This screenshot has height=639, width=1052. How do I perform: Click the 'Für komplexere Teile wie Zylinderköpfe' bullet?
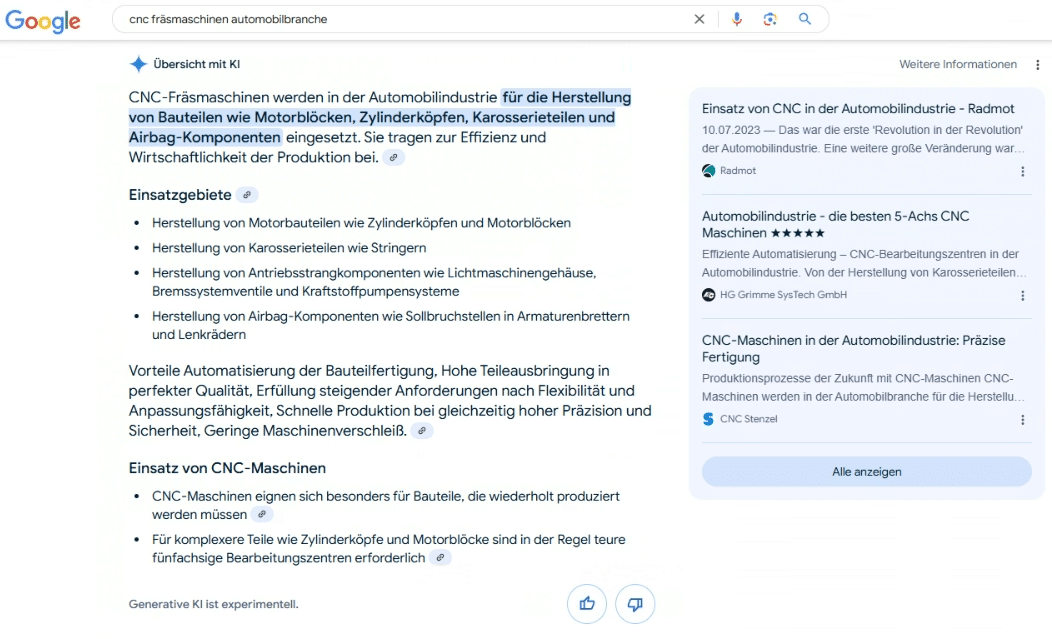(388, 549)
